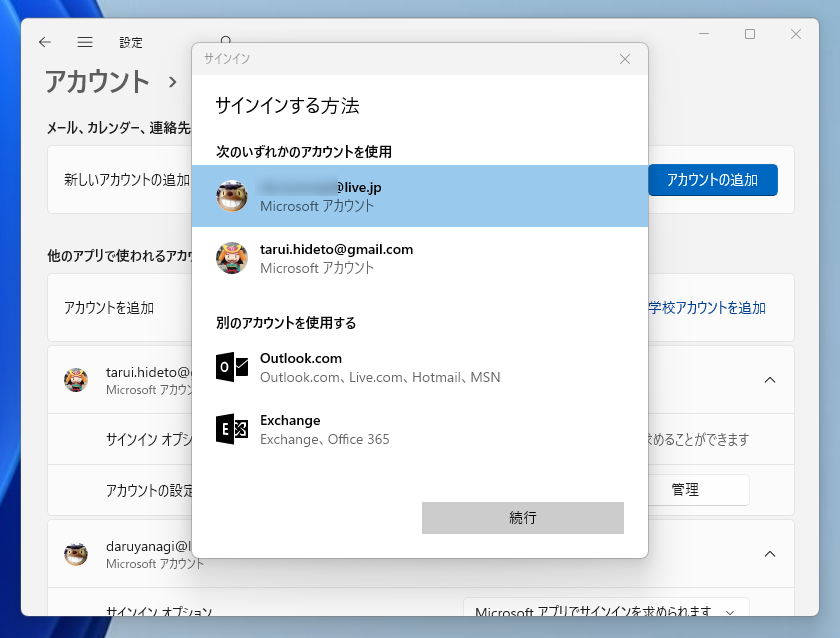Open the sign-in options dropdown for daruyanagi

tap(732, 610)
